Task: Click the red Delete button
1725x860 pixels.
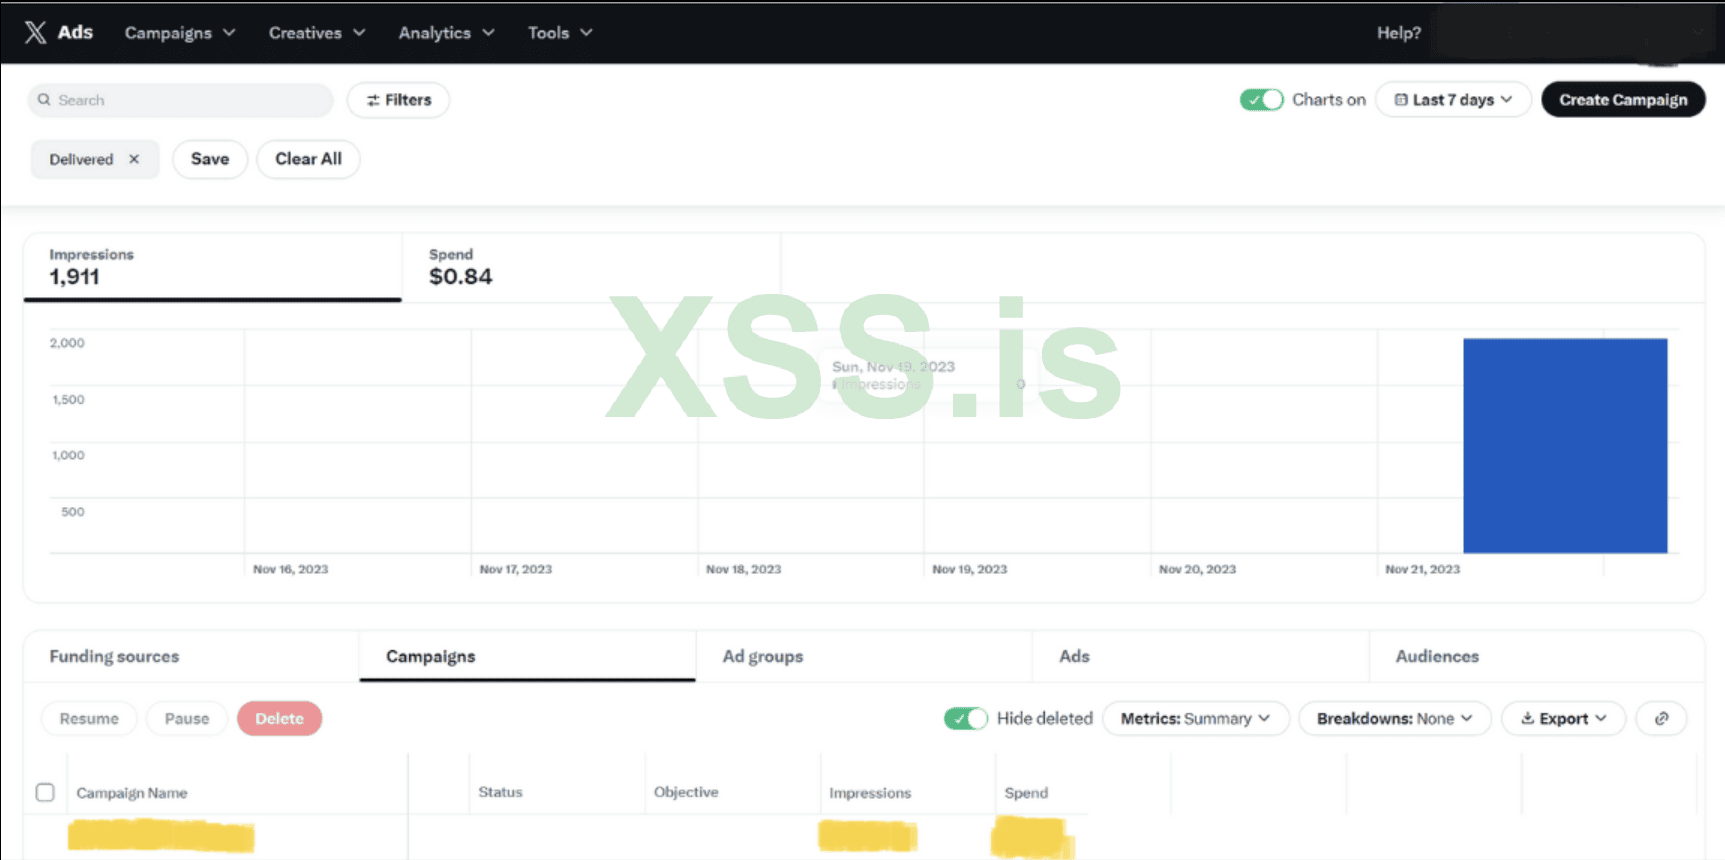Action: pyautogui.click(x=279, y=719)
